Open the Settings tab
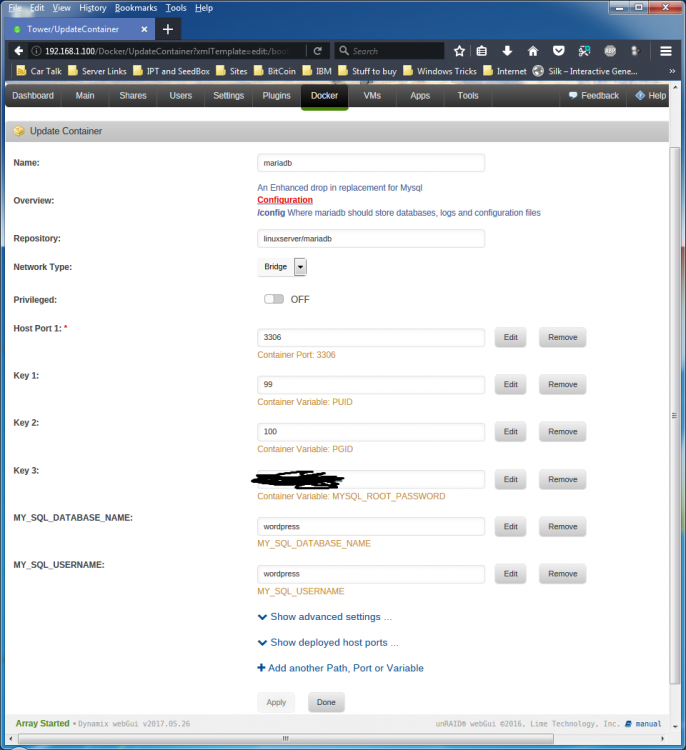 [x=229, y=96]
